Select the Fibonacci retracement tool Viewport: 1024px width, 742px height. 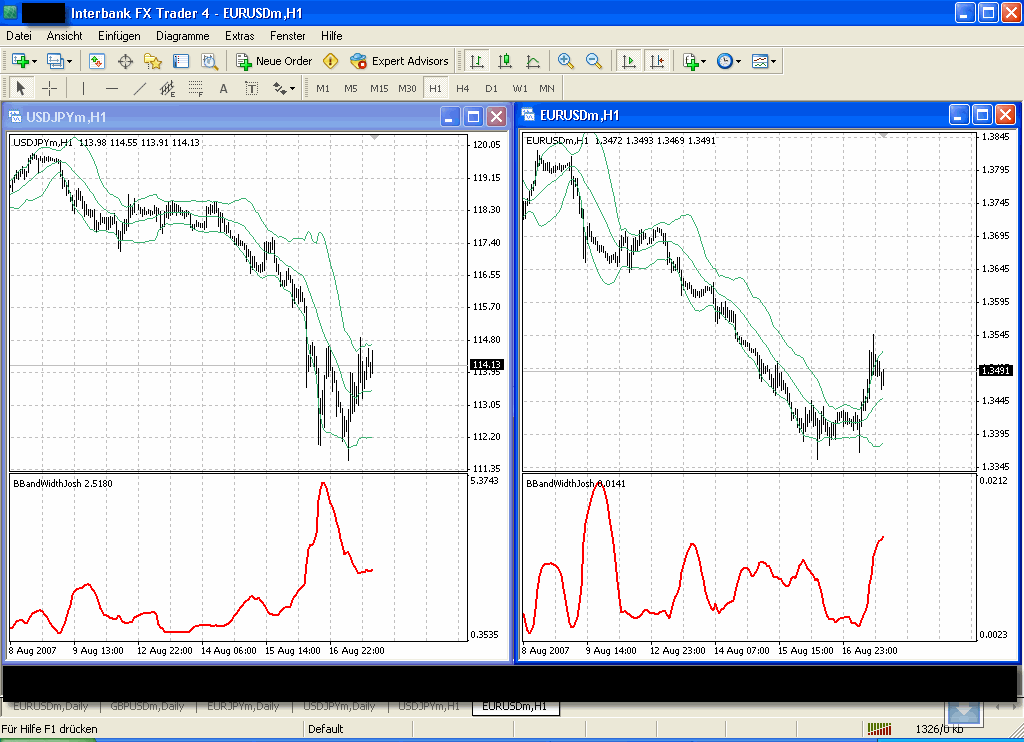[x=196, y=88]
